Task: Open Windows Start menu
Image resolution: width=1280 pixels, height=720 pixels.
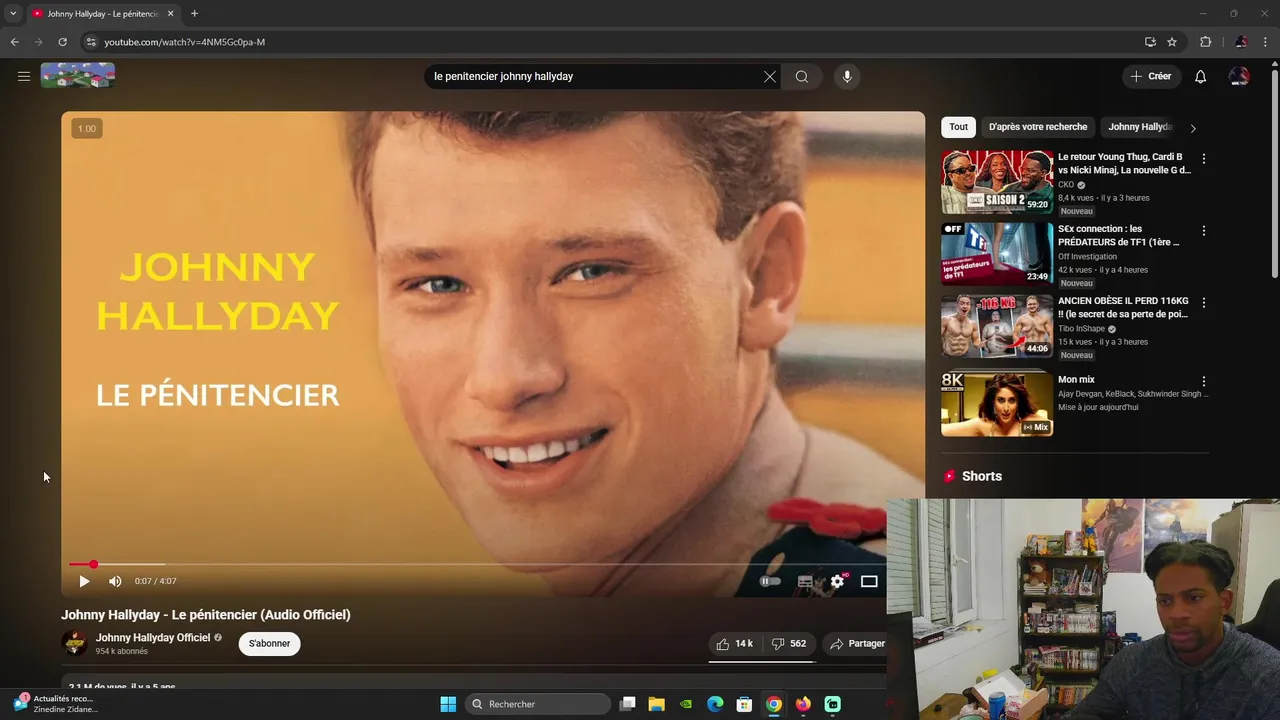Action: [448, 704]
